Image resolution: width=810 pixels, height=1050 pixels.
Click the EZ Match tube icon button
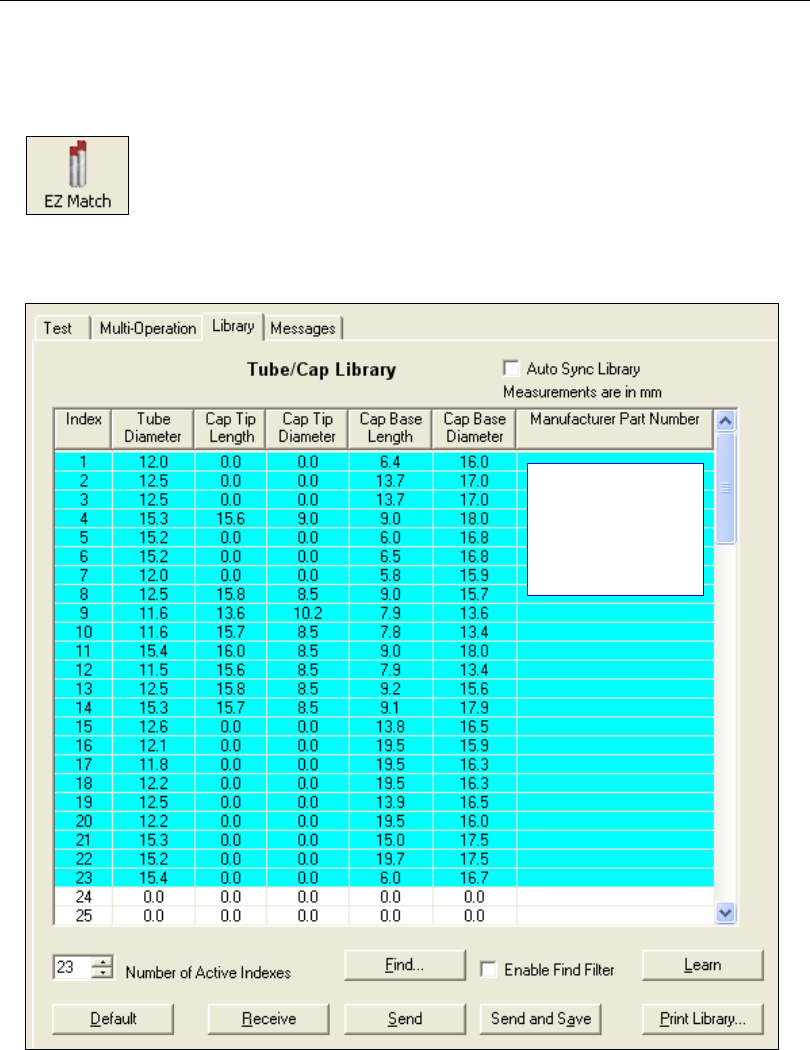click(x=78, y=175)
